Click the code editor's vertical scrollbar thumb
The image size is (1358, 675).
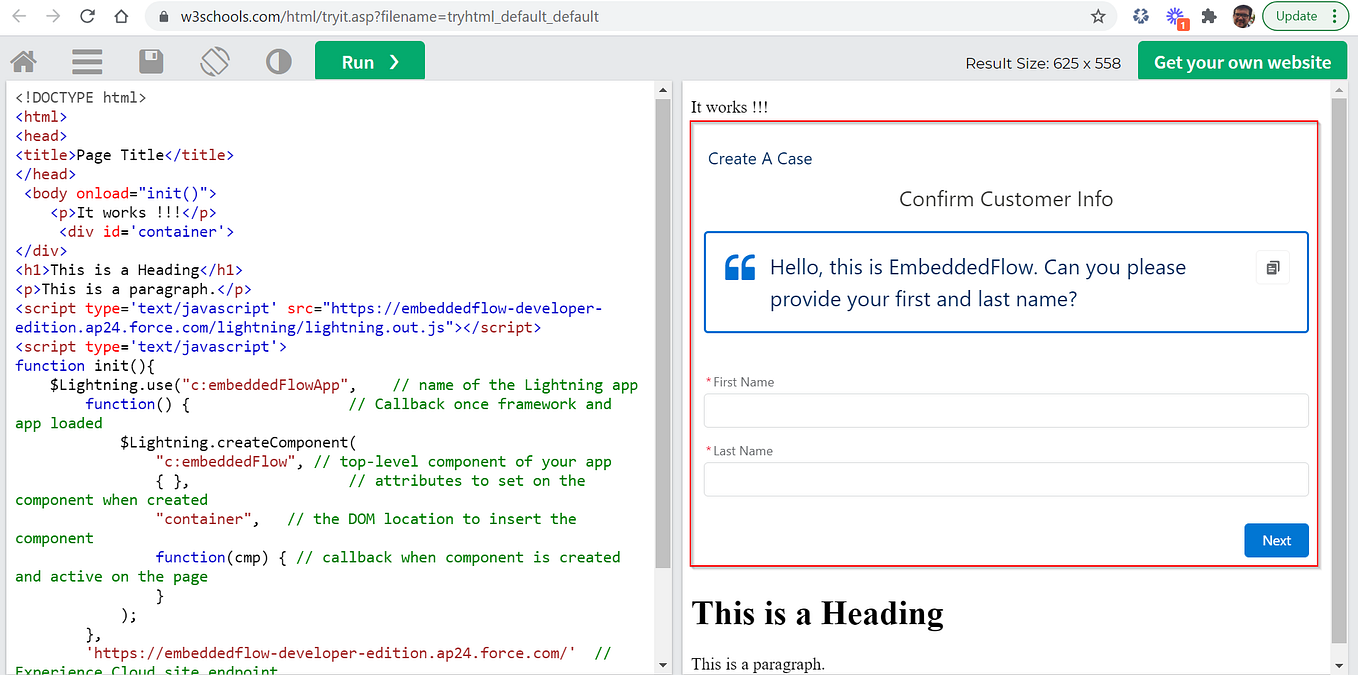(x=663, y=334)
